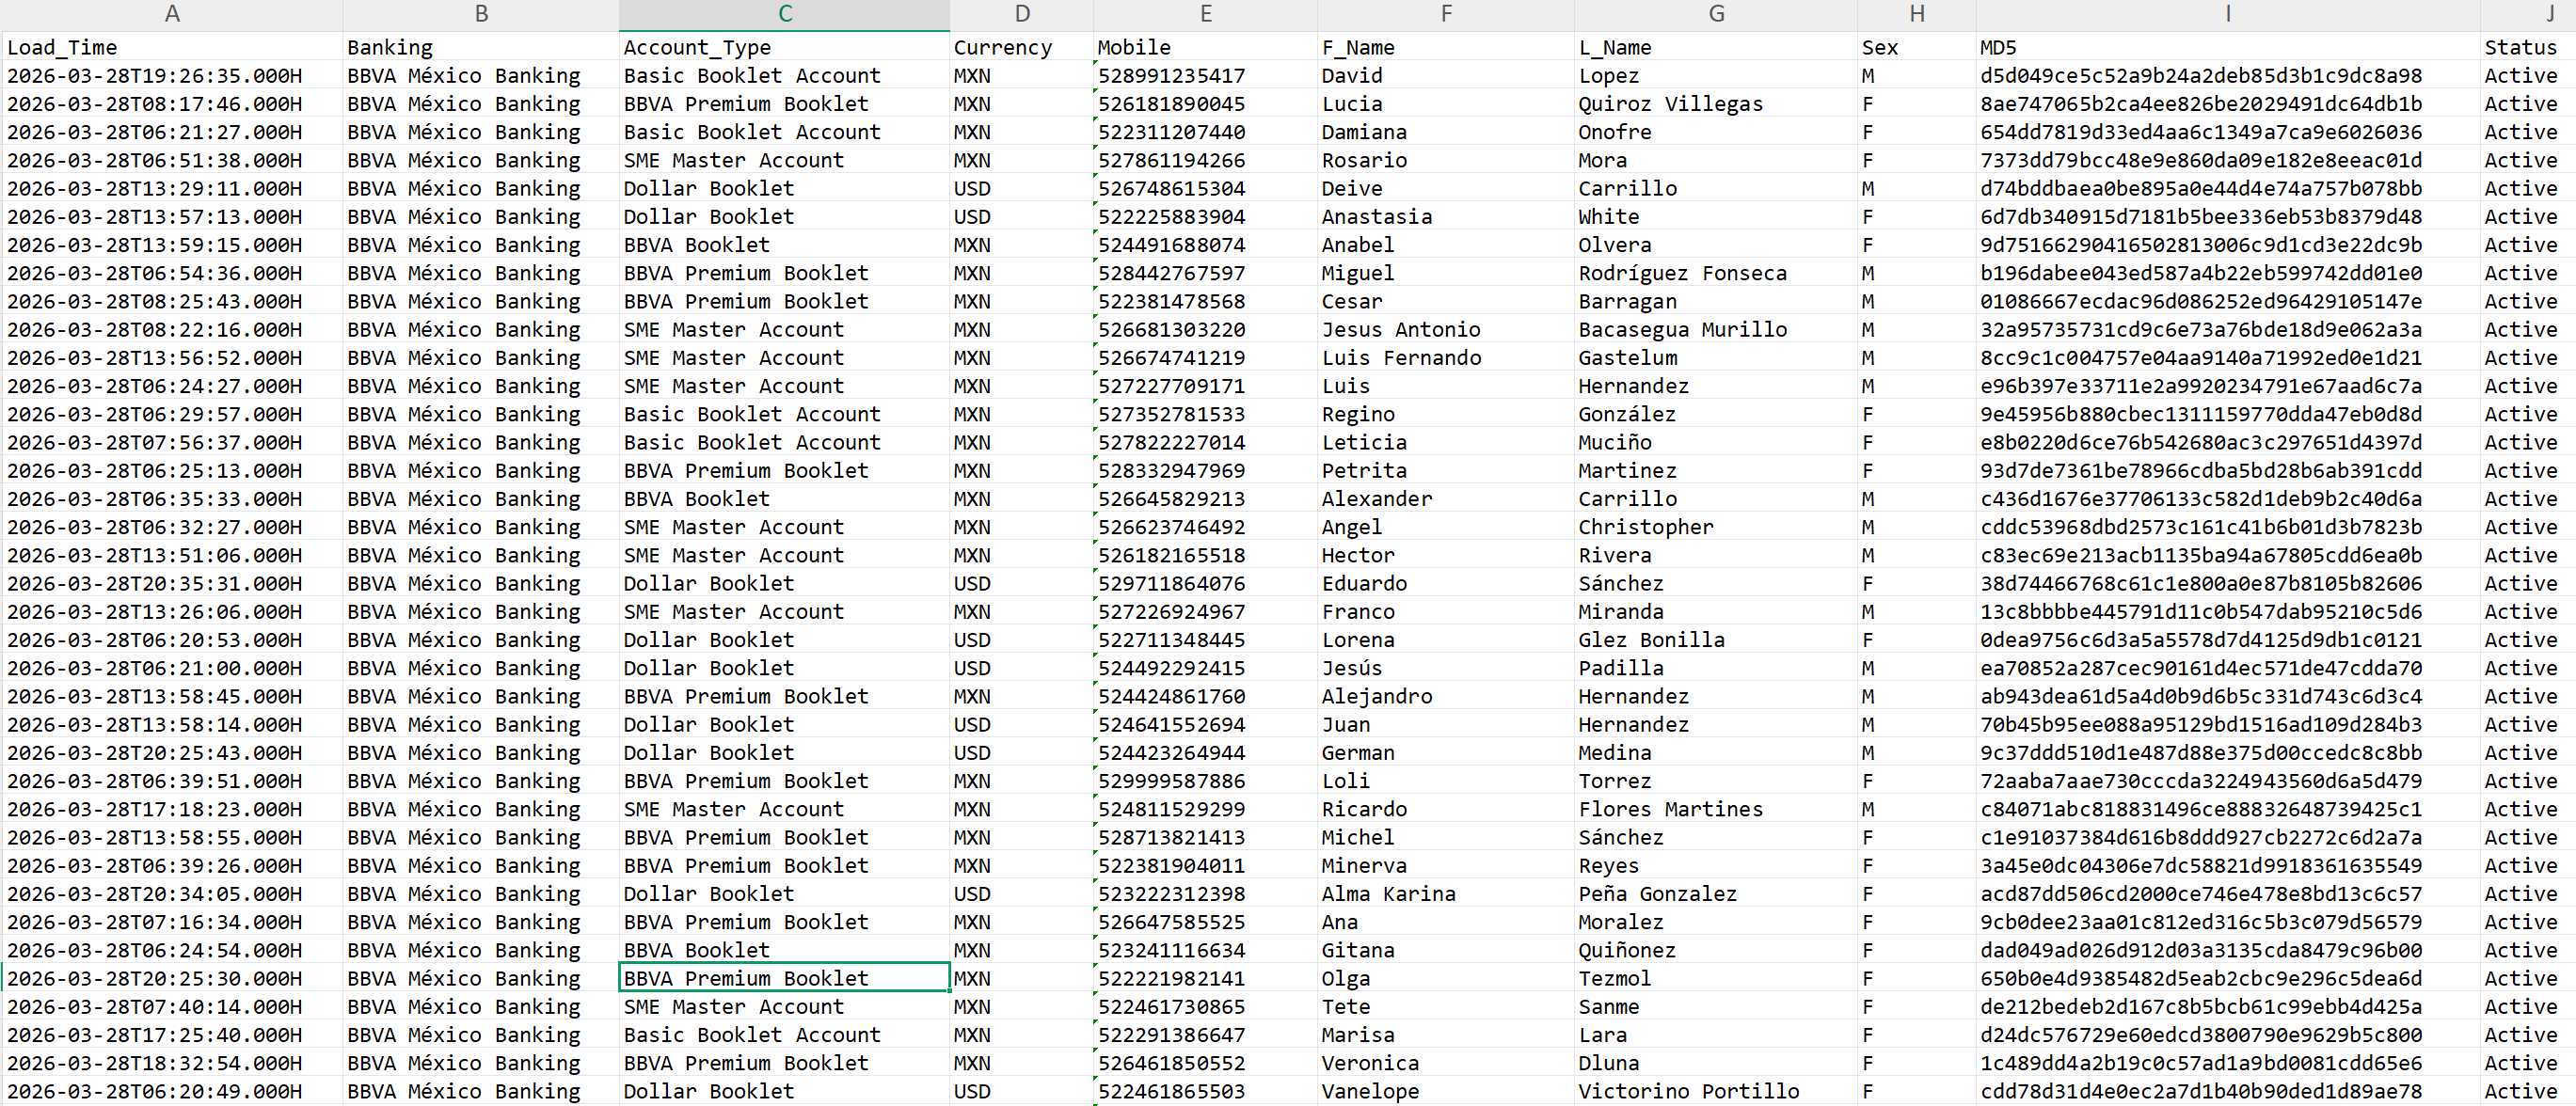2576x1106 pixels.
Task: Click the MD5 header cell
Action: click(x=2227, y=47)
